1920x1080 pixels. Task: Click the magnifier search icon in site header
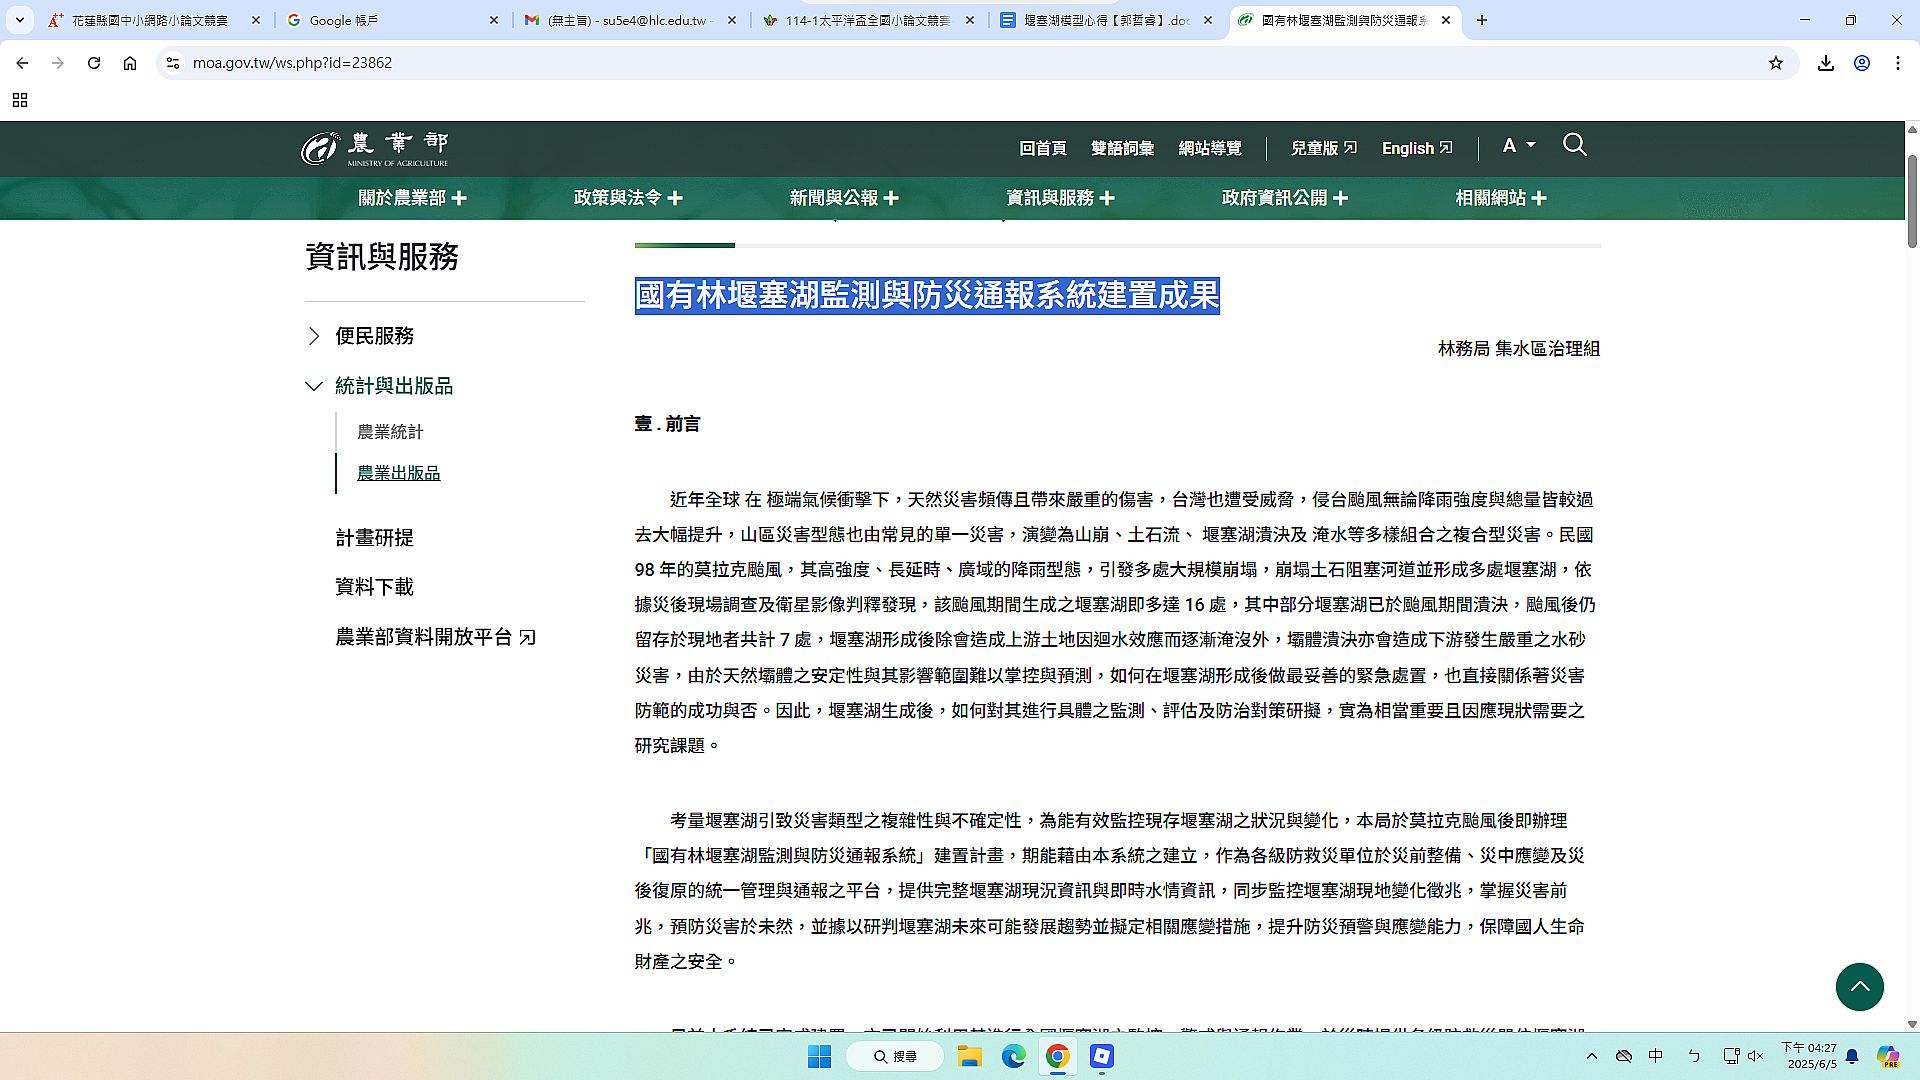1574,145
